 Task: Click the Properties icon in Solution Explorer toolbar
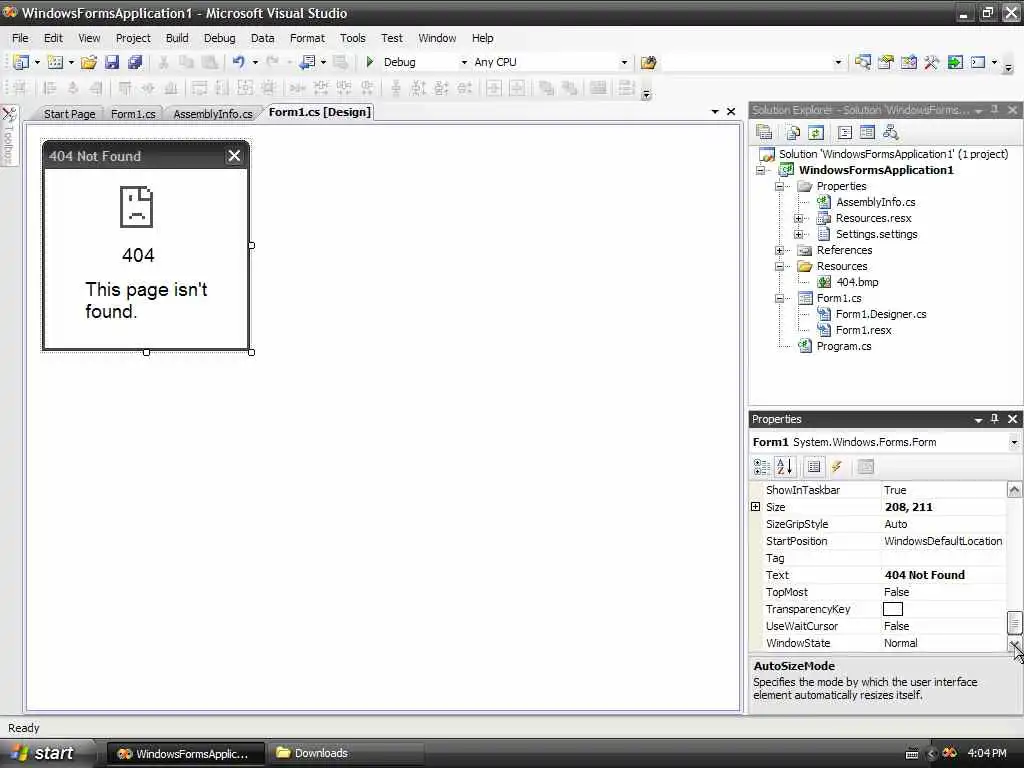tap(764, 133)
